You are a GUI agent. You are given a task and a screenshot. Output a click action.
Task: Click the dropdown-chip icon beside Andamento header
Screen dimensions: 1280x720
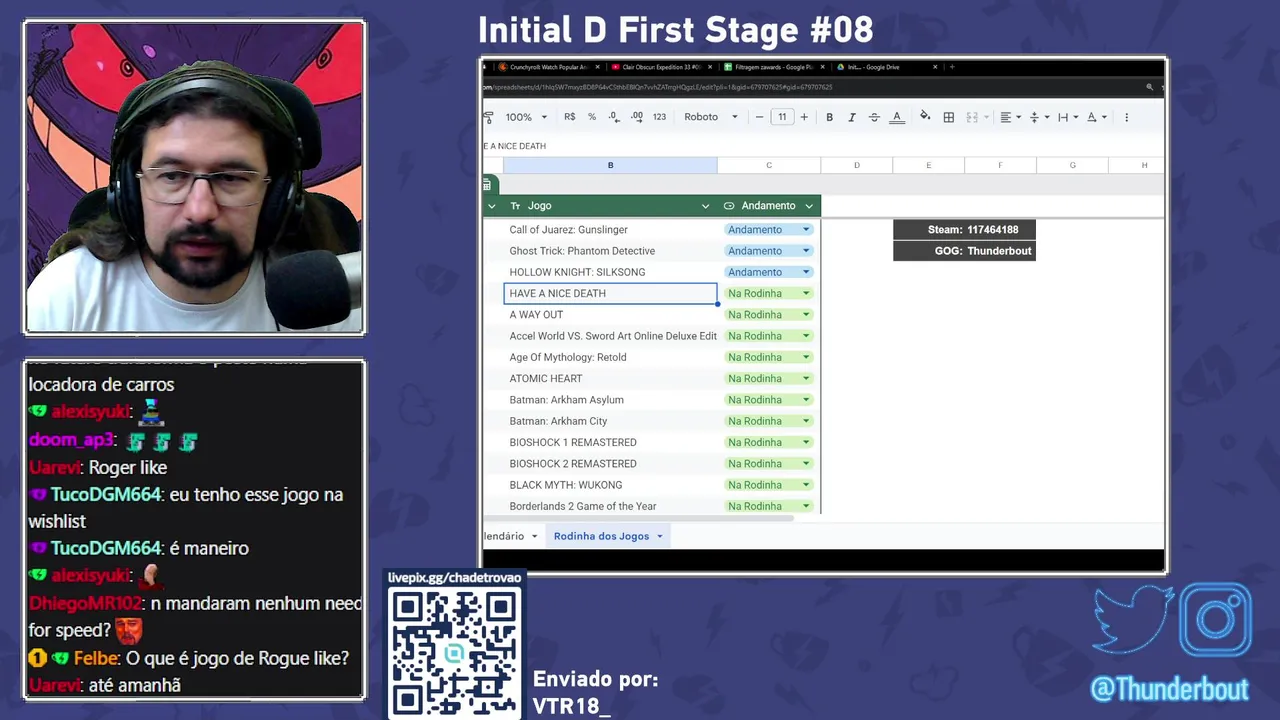[729, 206]
